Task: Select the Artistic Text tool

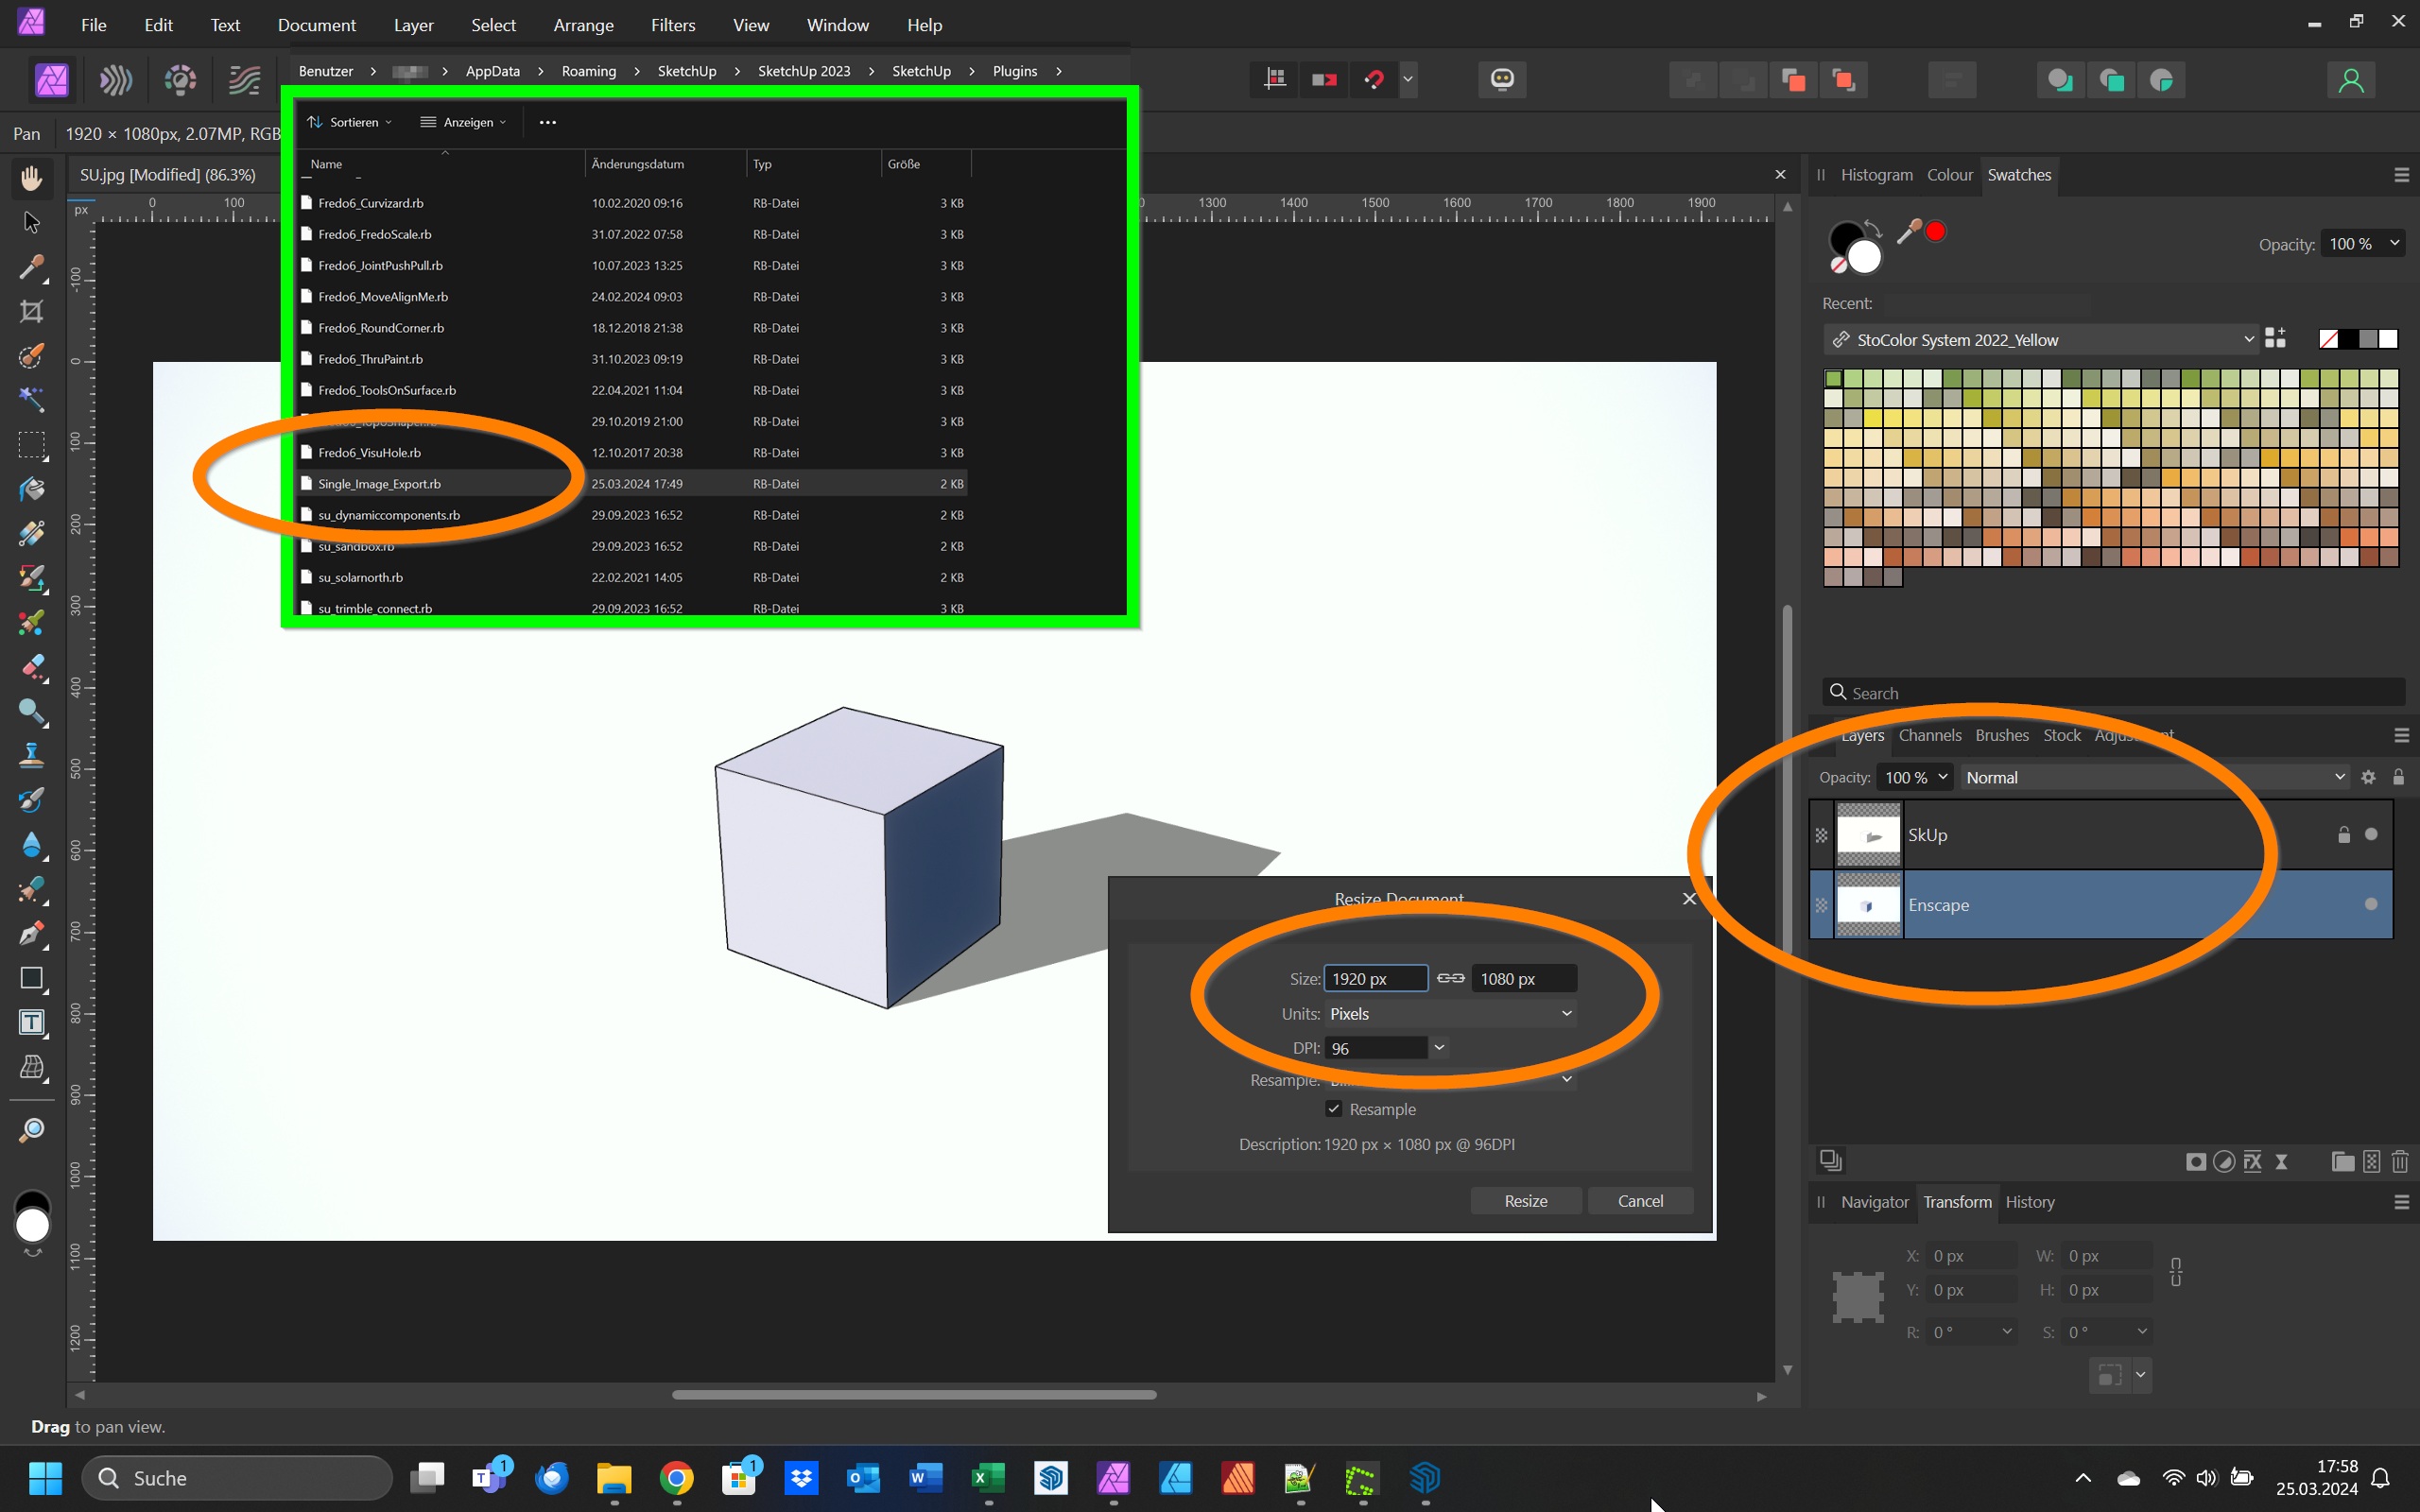Action: [31, 1022]
